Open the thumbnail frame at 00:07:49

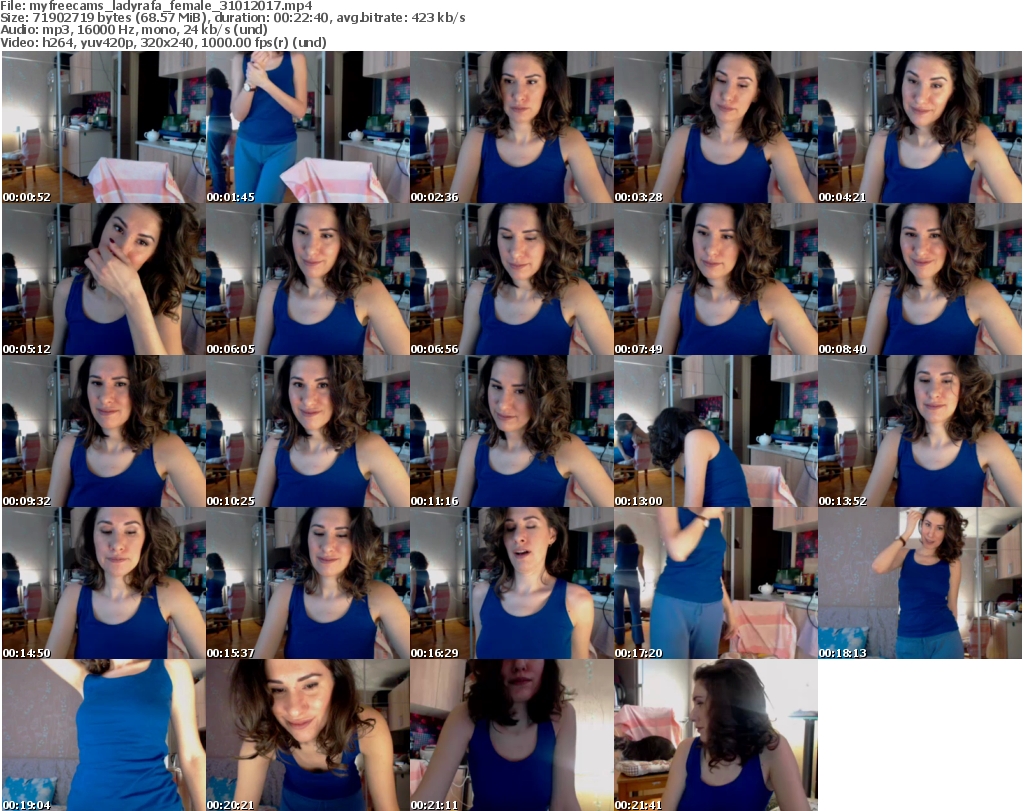tap(715, 279)
